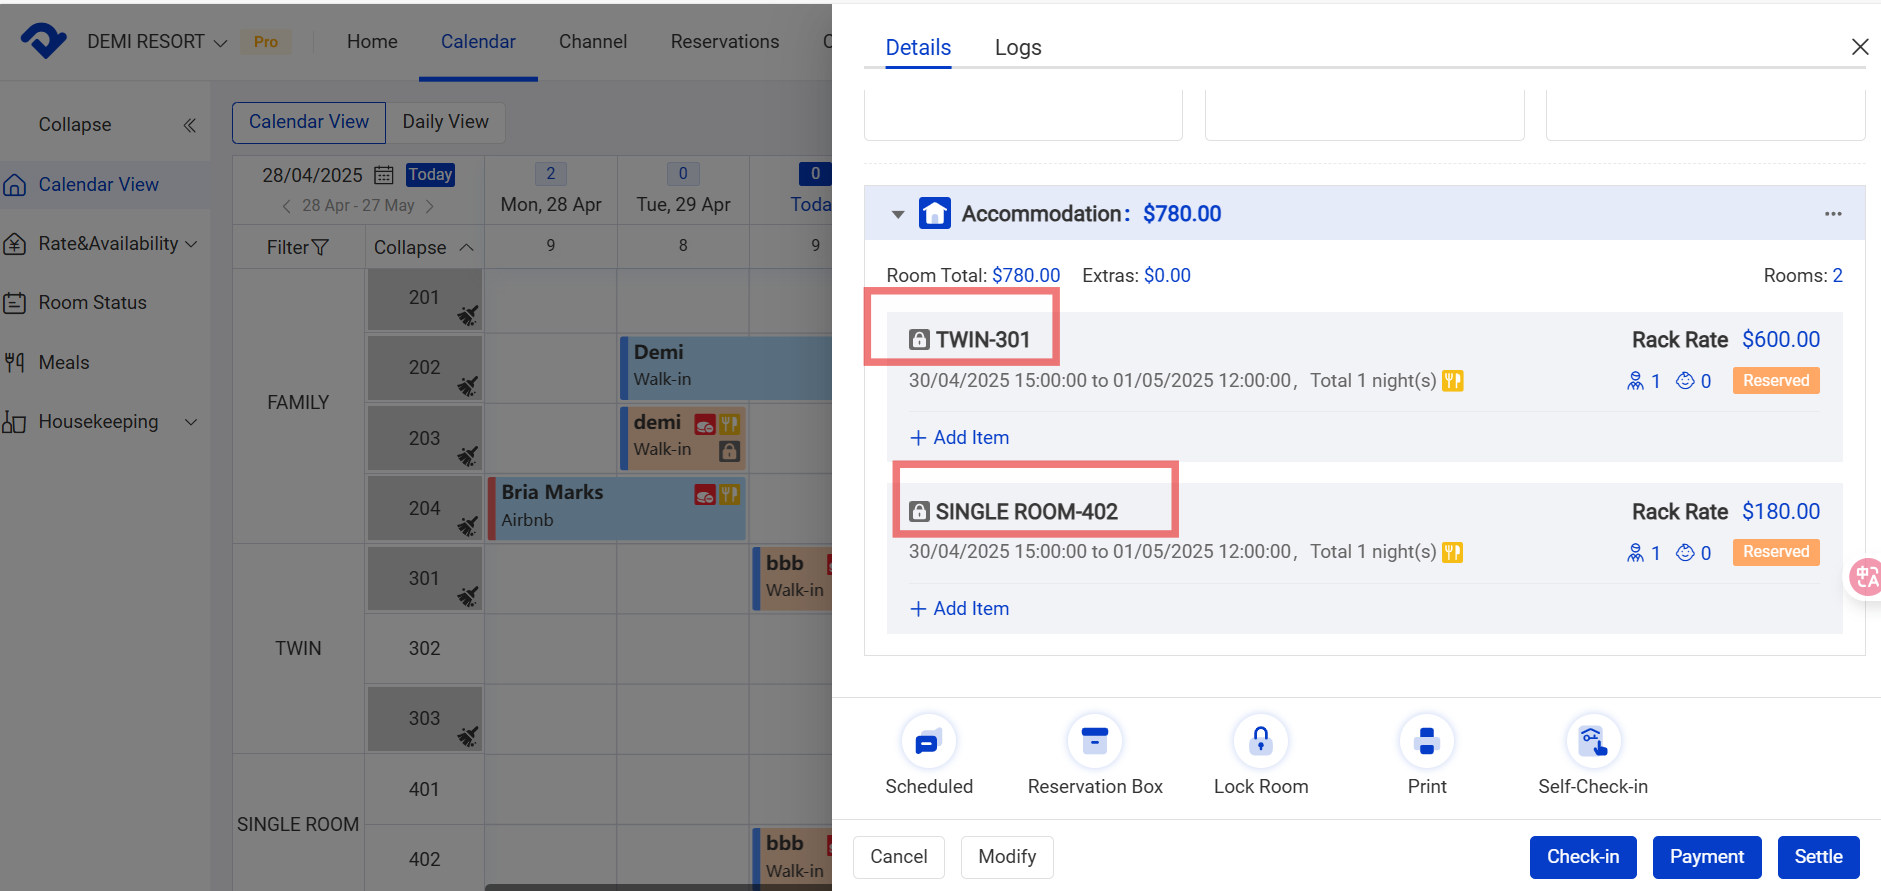Viewport: 1881px width, 891px height.
Task: Click the Print icon
Action: (1426, 742)
